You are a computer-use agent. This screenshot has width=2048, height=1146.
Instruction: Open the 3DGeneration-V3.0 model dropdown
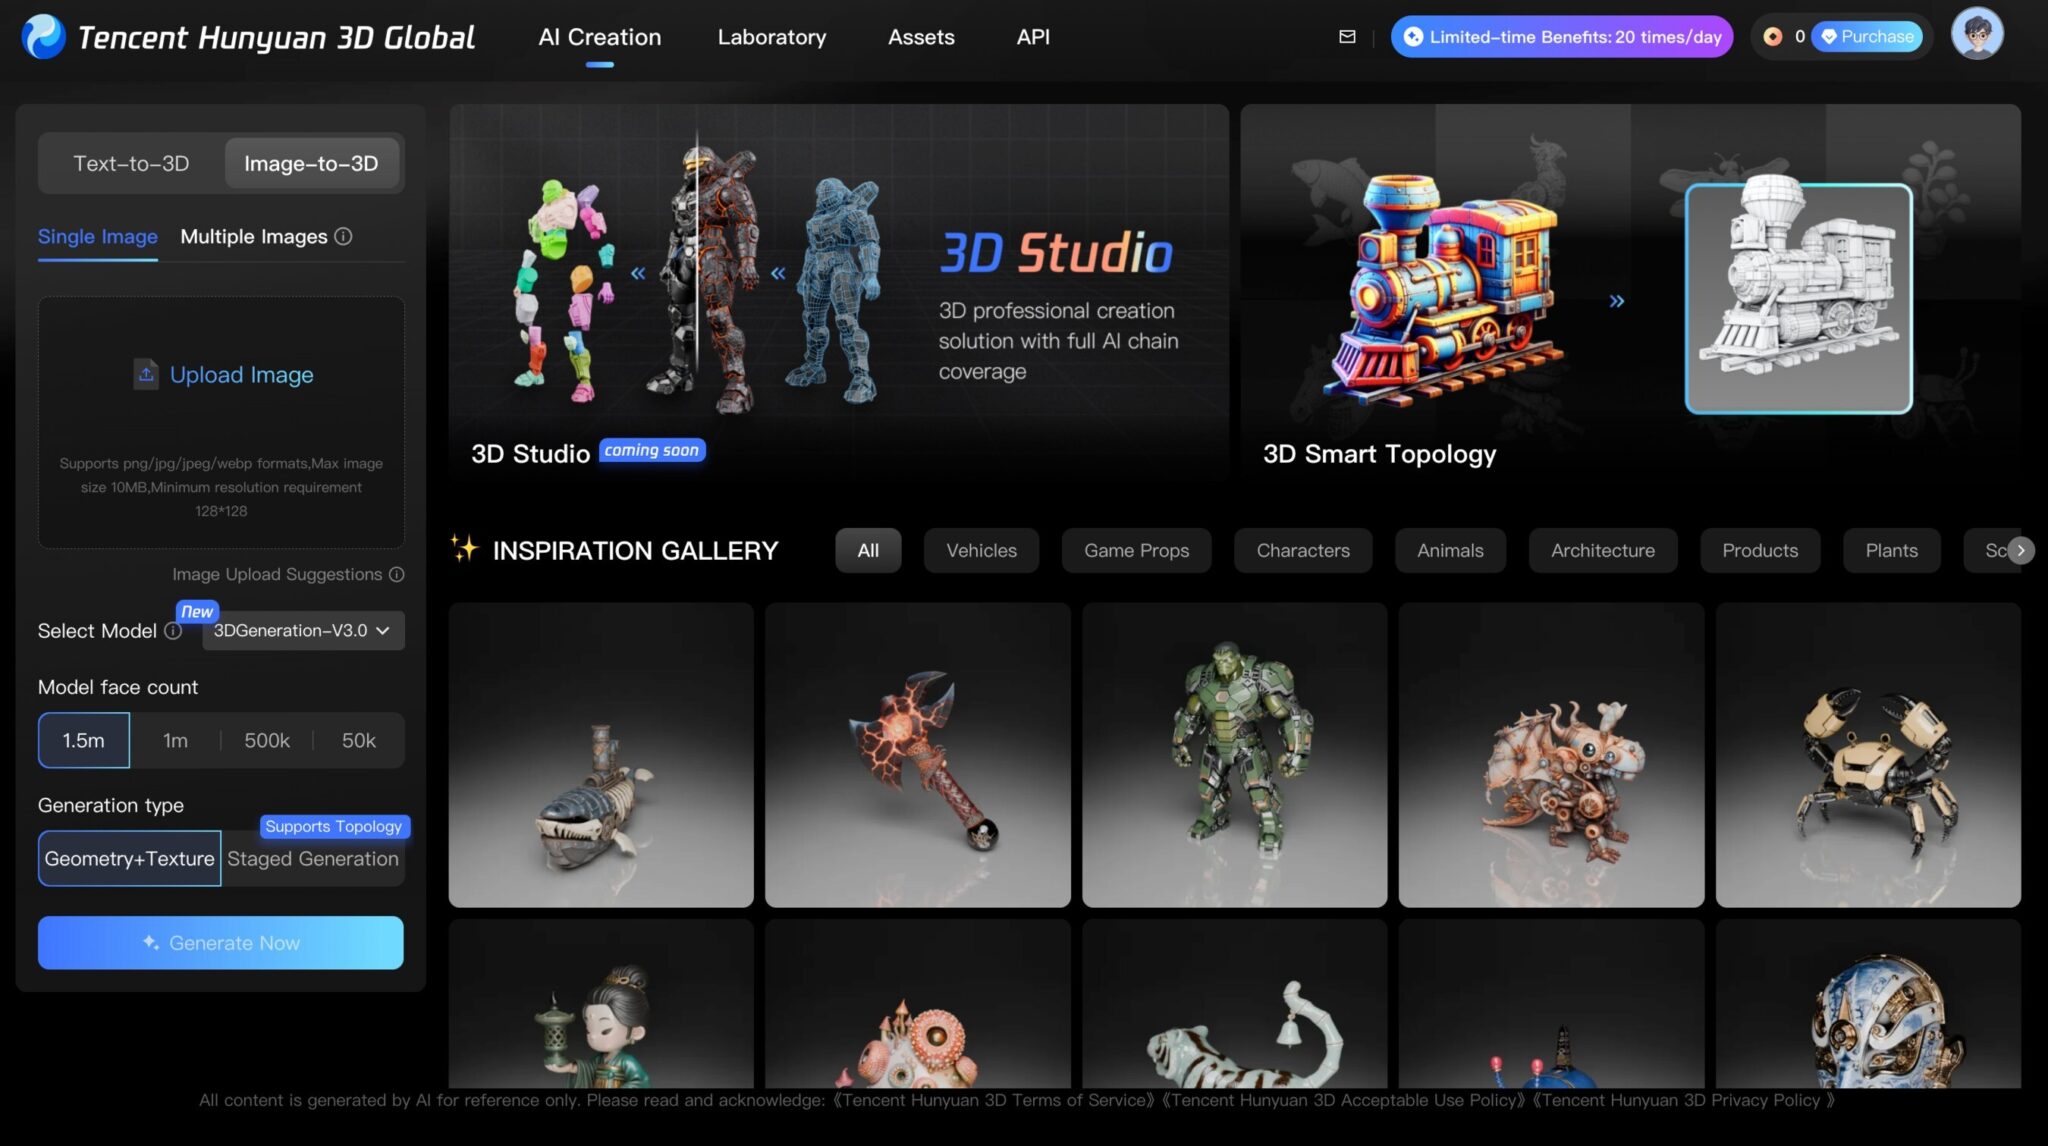pos(302,631)
